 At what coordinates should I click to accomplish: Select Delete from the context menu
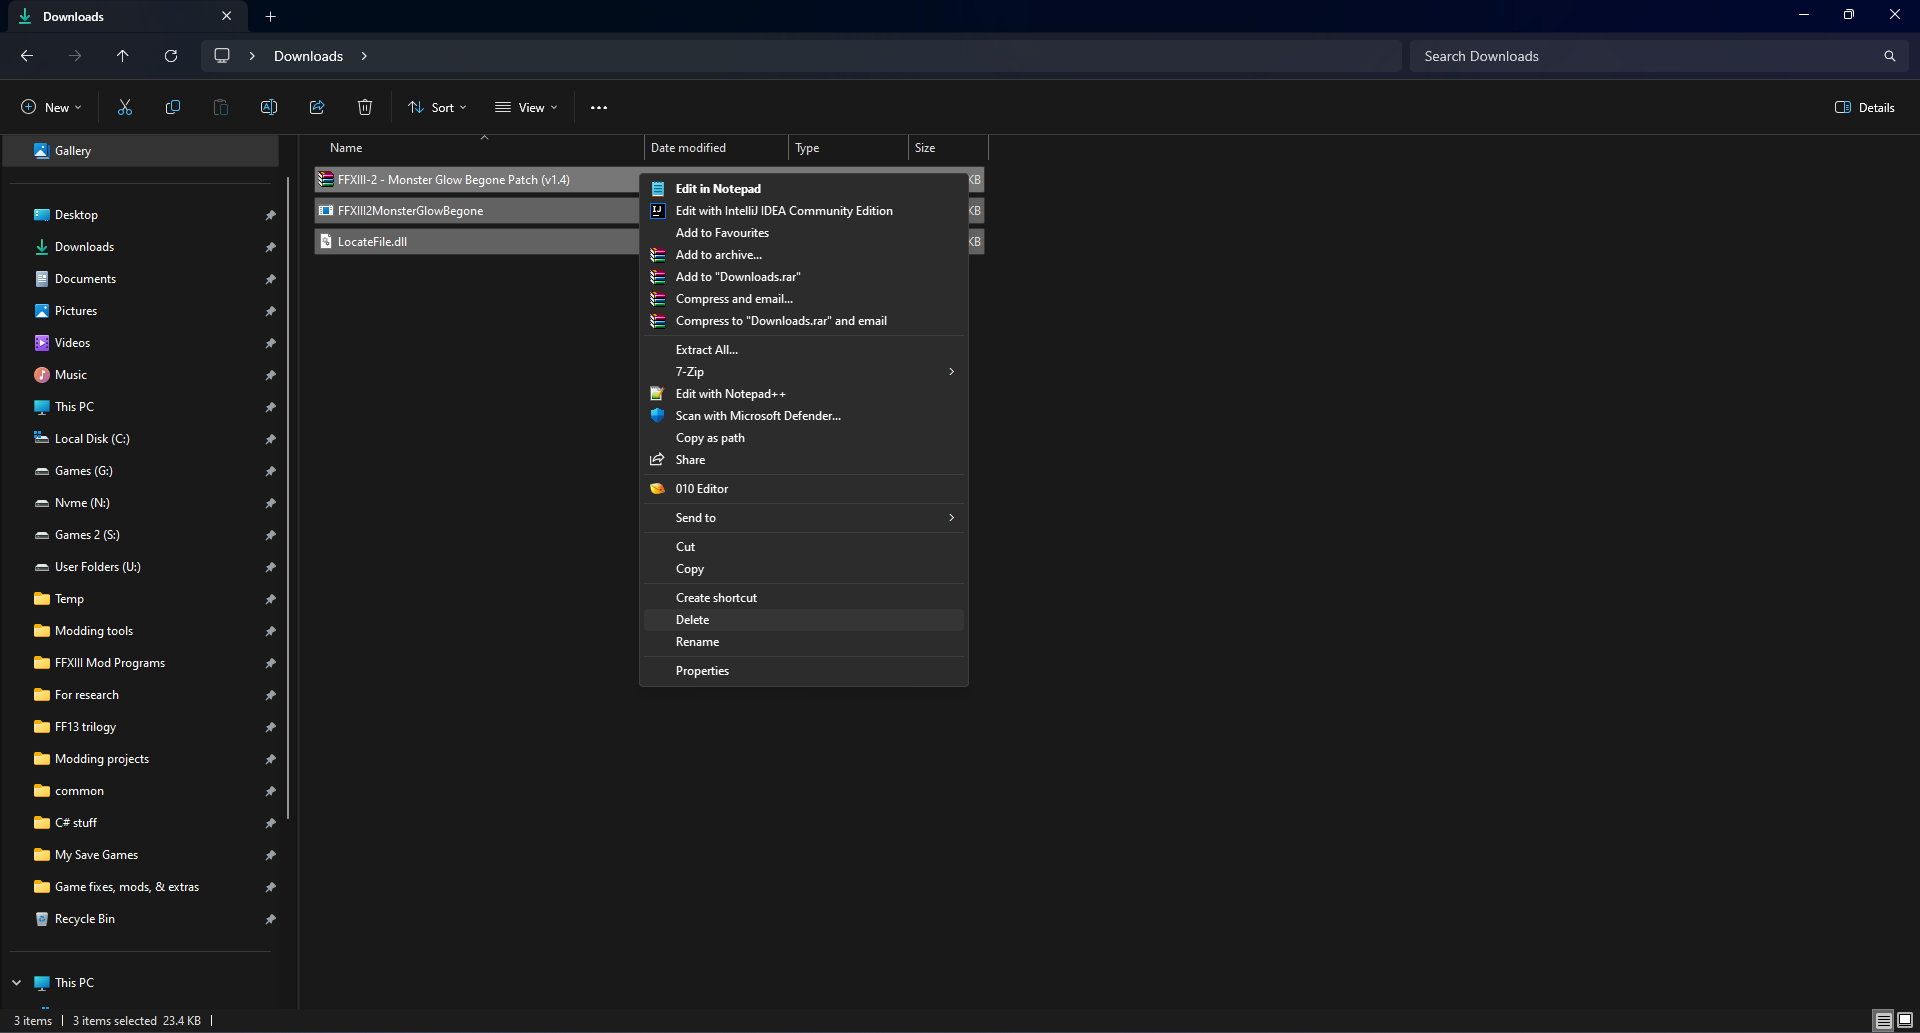tap(804, 620)
